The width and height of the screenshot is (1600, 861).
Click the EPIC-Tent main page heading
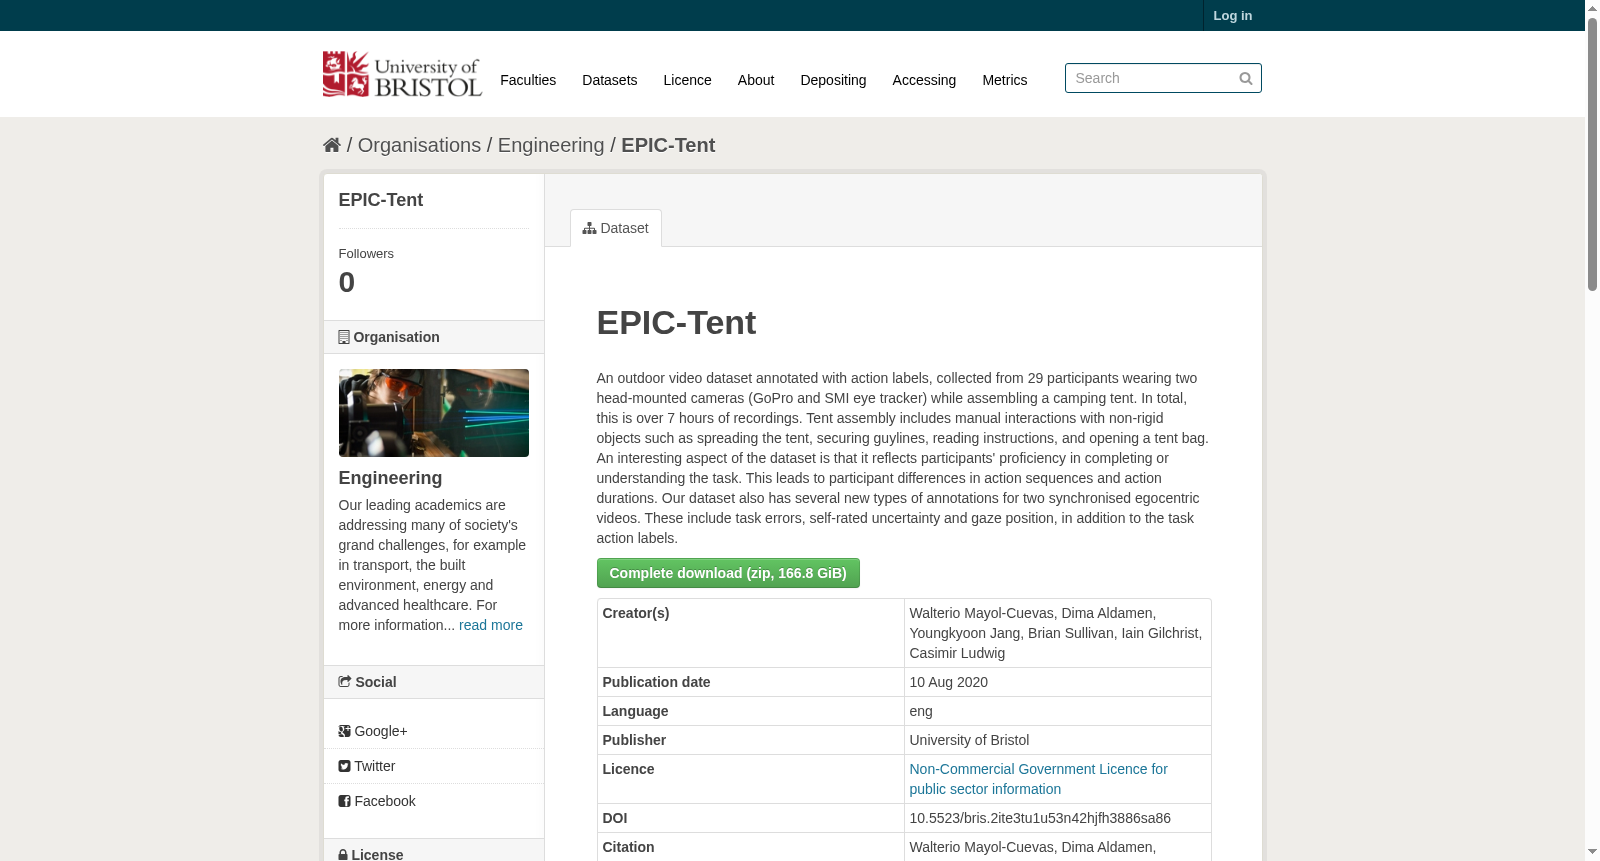click(676, 323)
